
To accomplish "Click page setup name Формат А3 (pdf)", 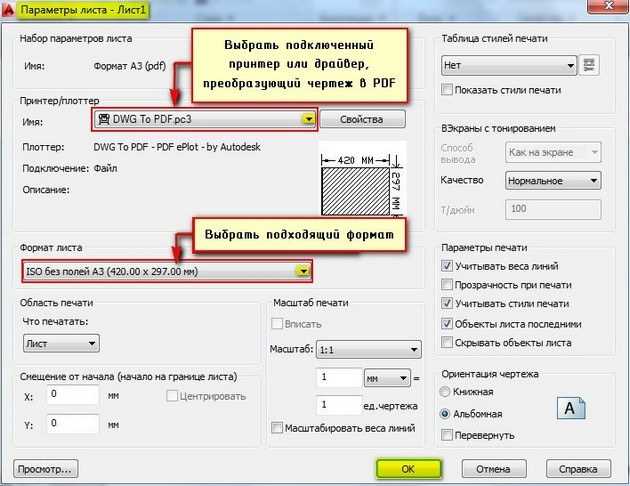I will (130, 65).
